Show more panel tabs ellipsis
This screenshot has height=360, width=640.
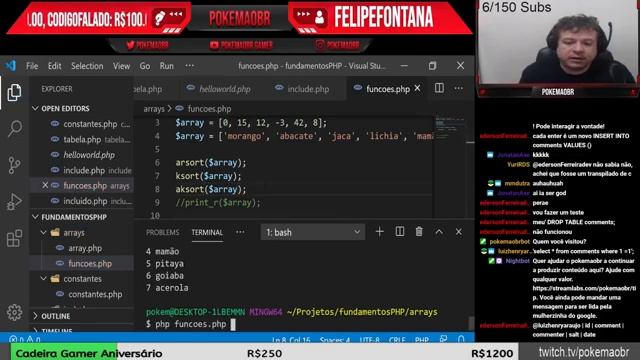pyautogui.click(x=240, y=232)
